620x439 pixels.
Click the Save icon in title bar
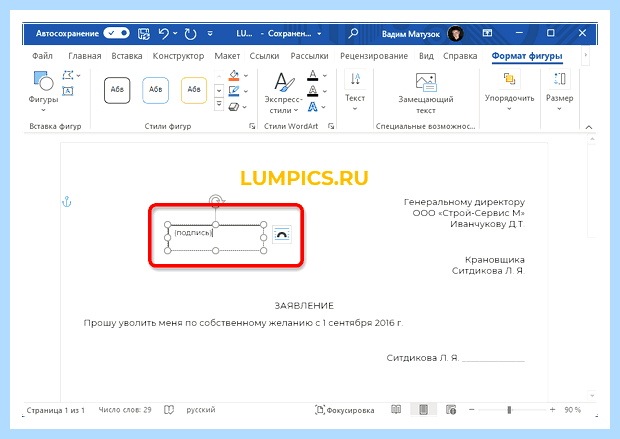(144, 34)
